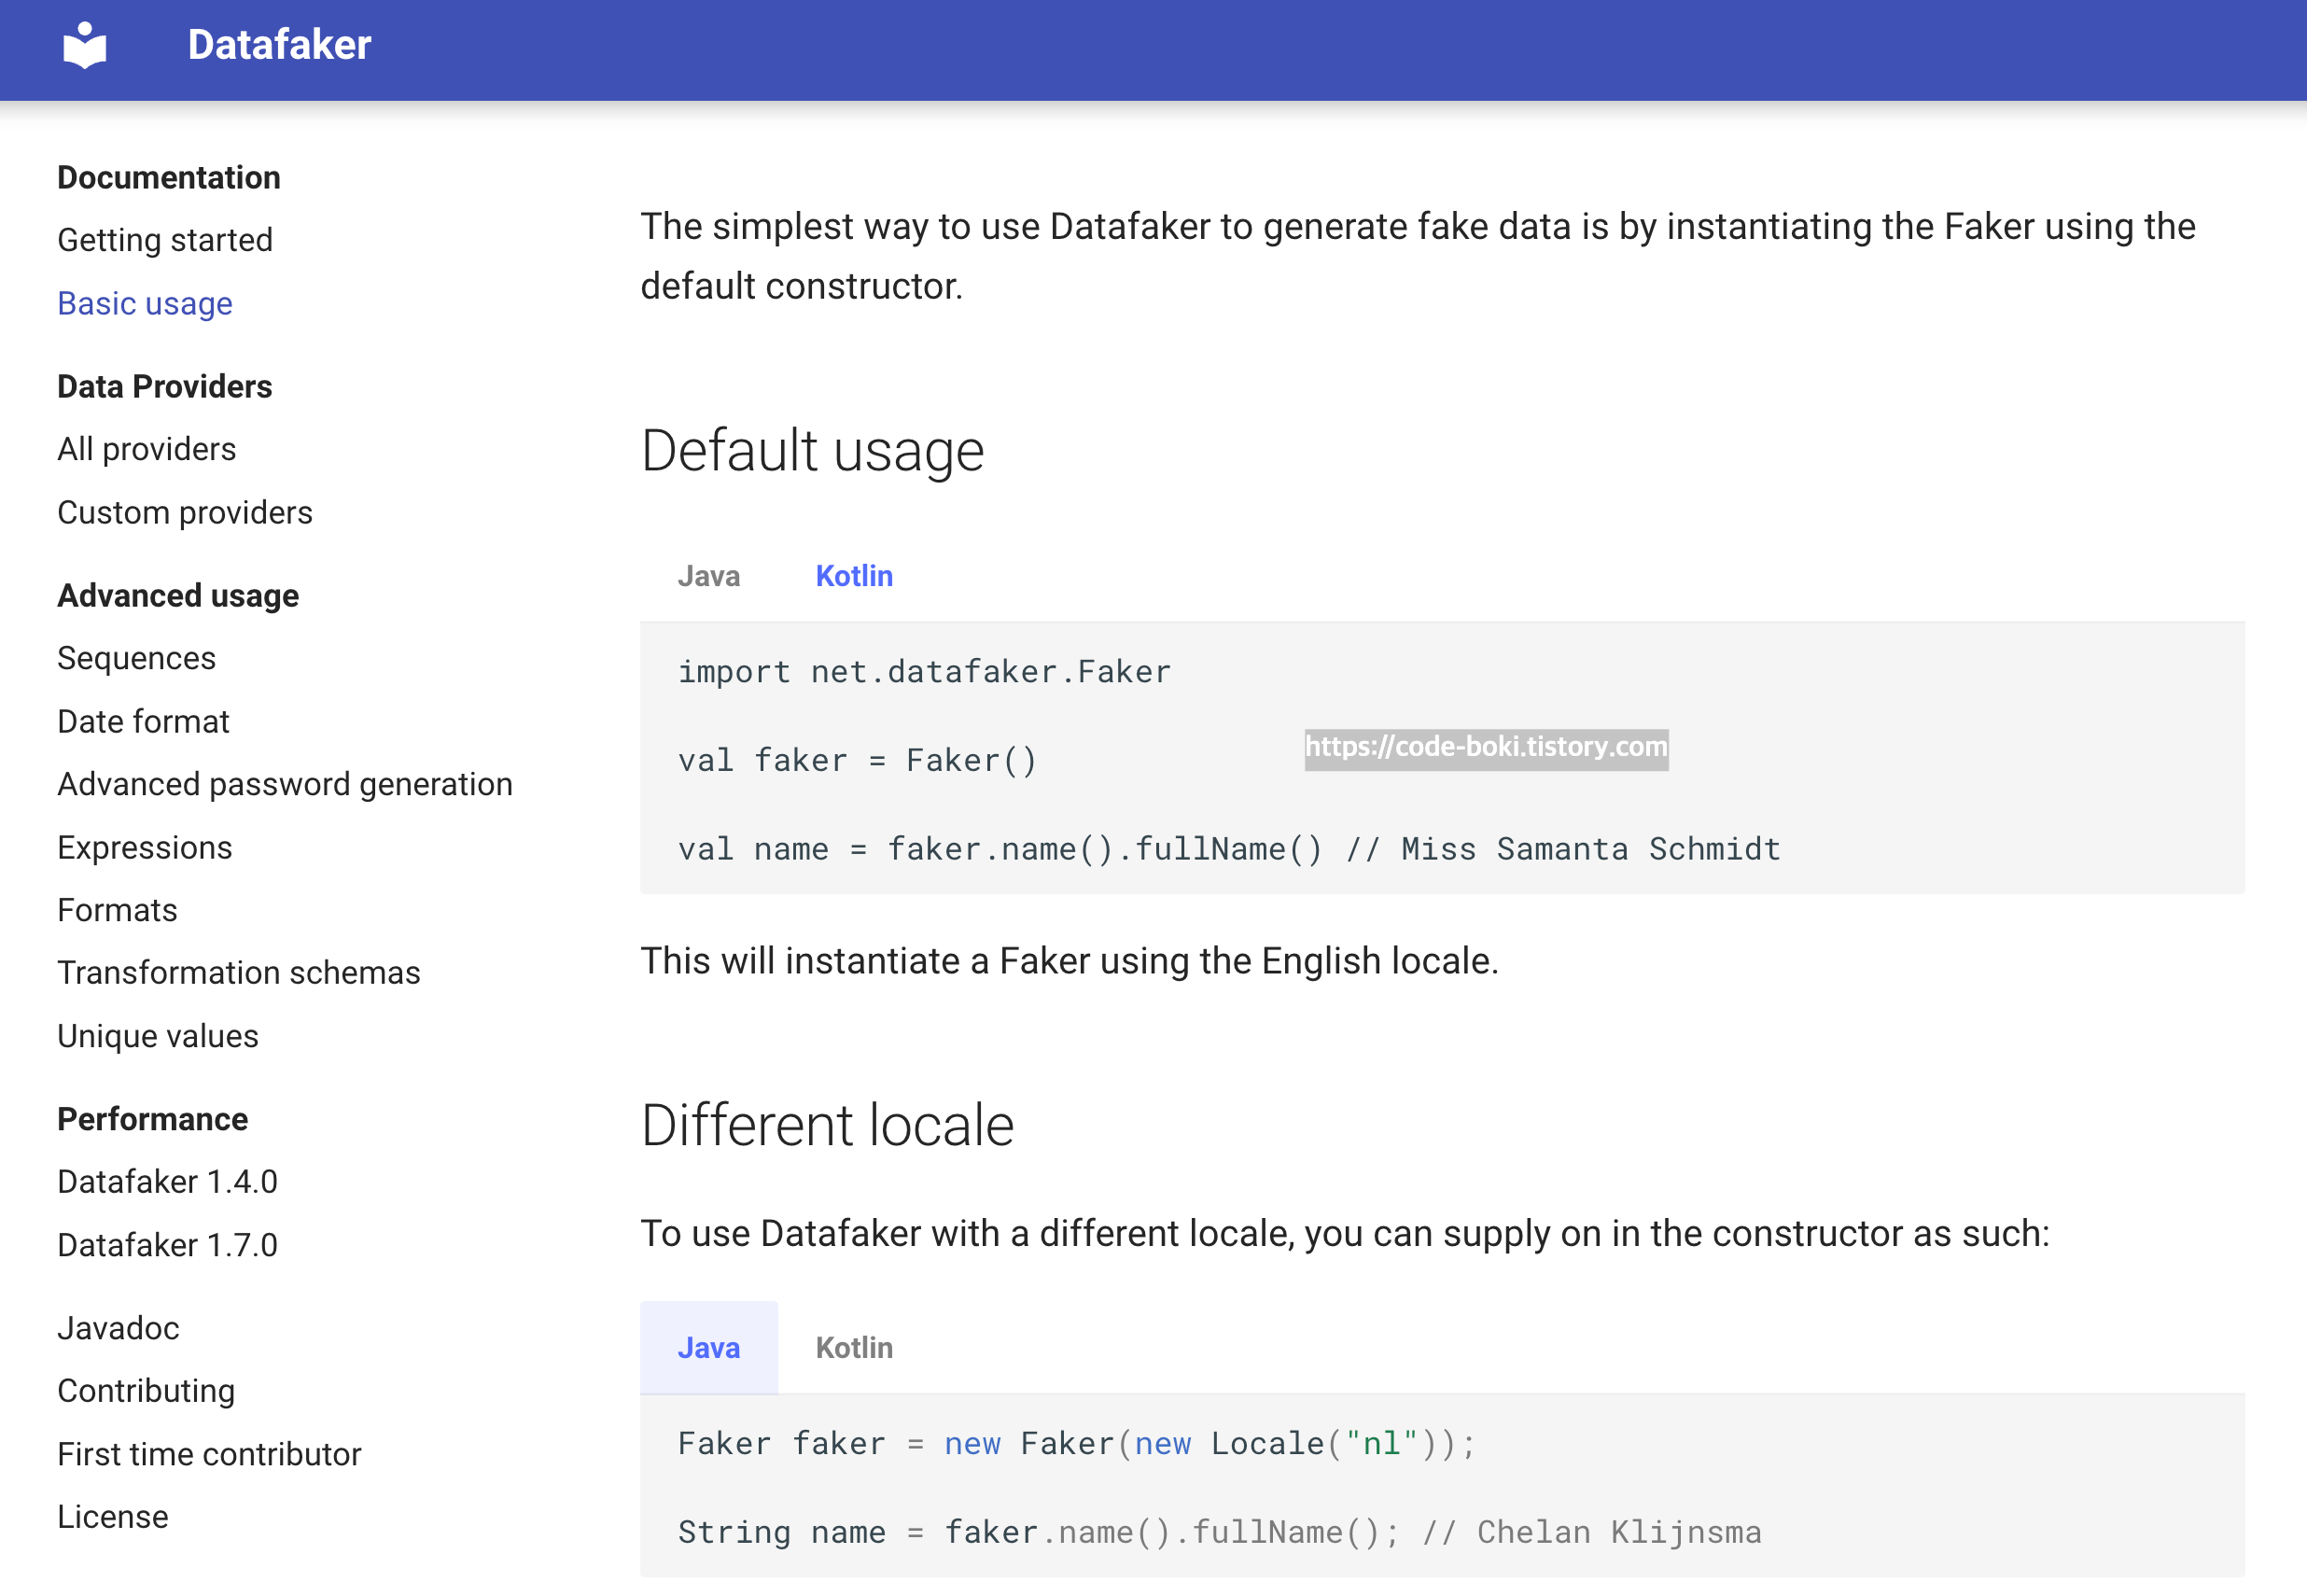Open the Javadoc link
This screenshot has height=1596, width=2307.
118,1328
